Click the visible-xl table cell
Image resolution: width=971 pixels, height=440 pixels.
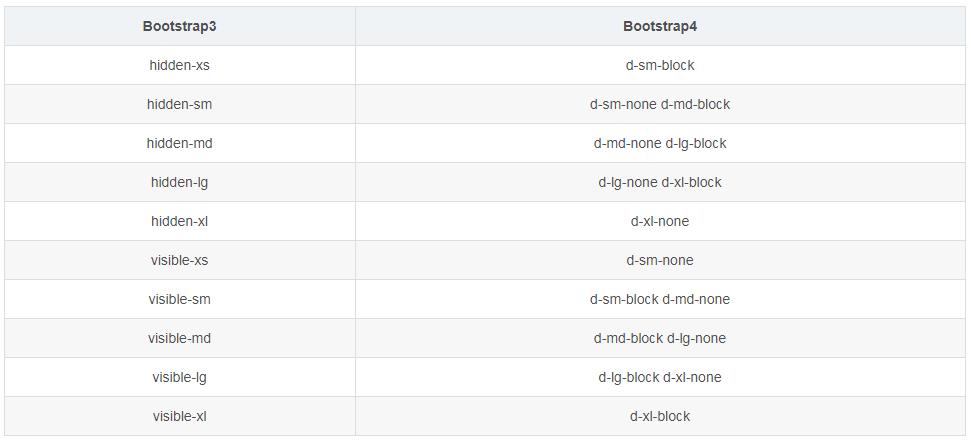point(180,416)
